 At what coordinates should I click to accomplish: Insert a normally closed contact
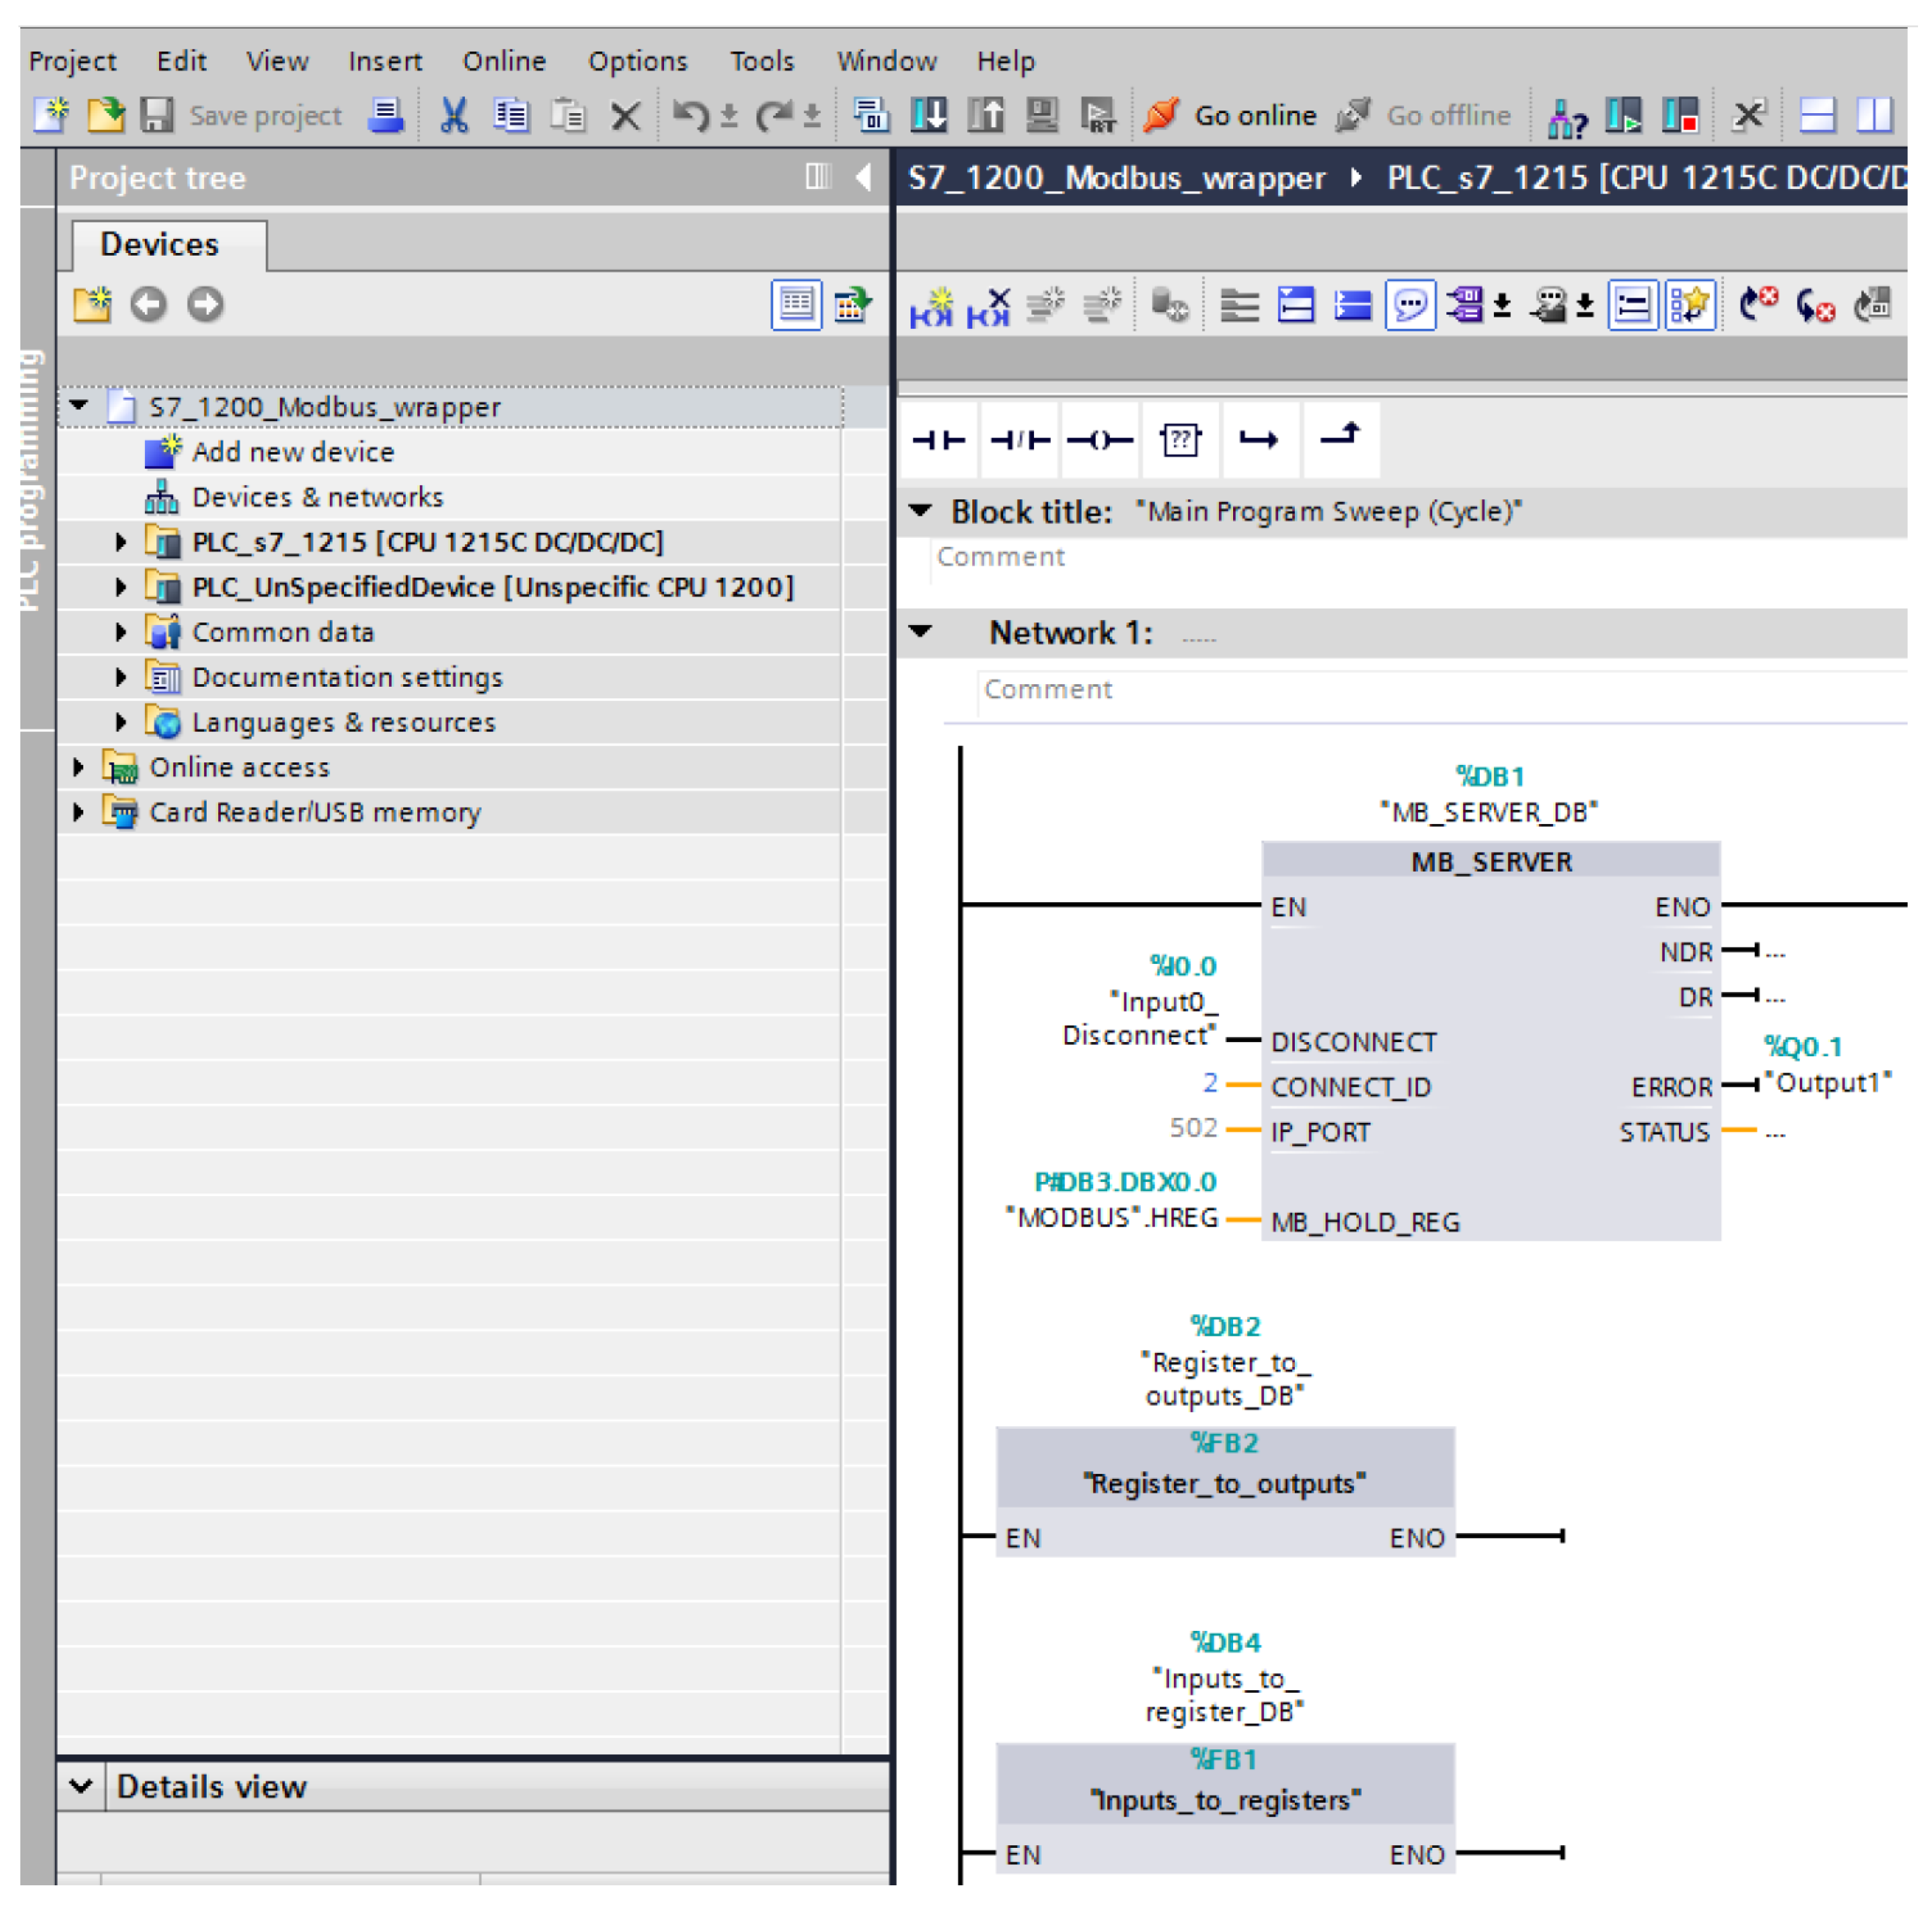pos(1019,439)
